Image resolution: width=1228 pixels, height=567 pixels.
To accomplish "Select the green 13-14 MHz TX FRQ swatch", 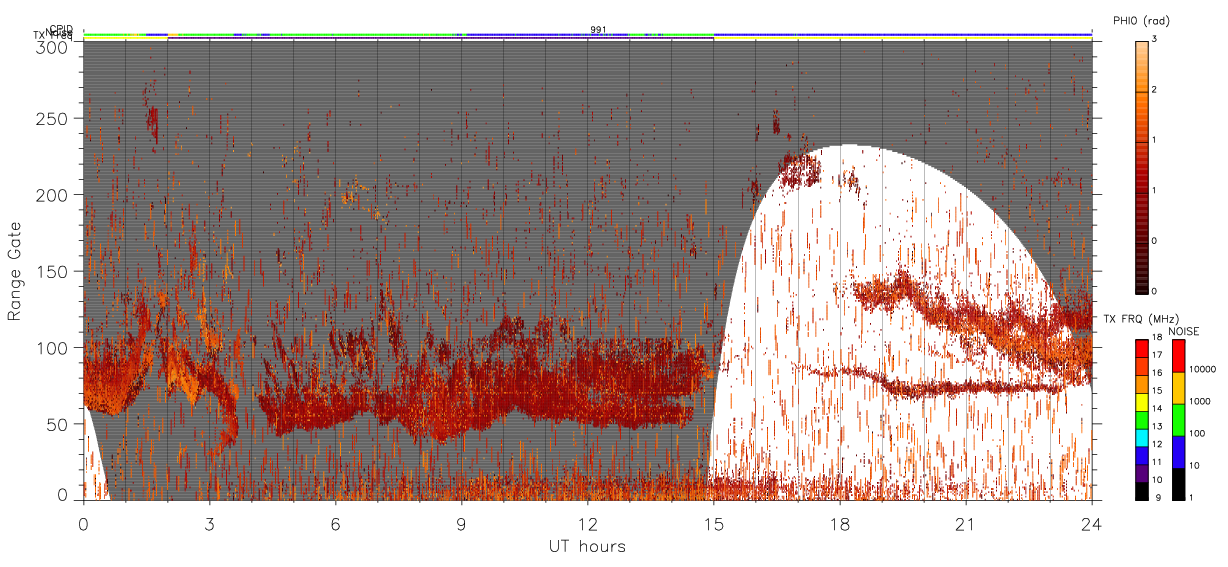I will coord(1142,419).
